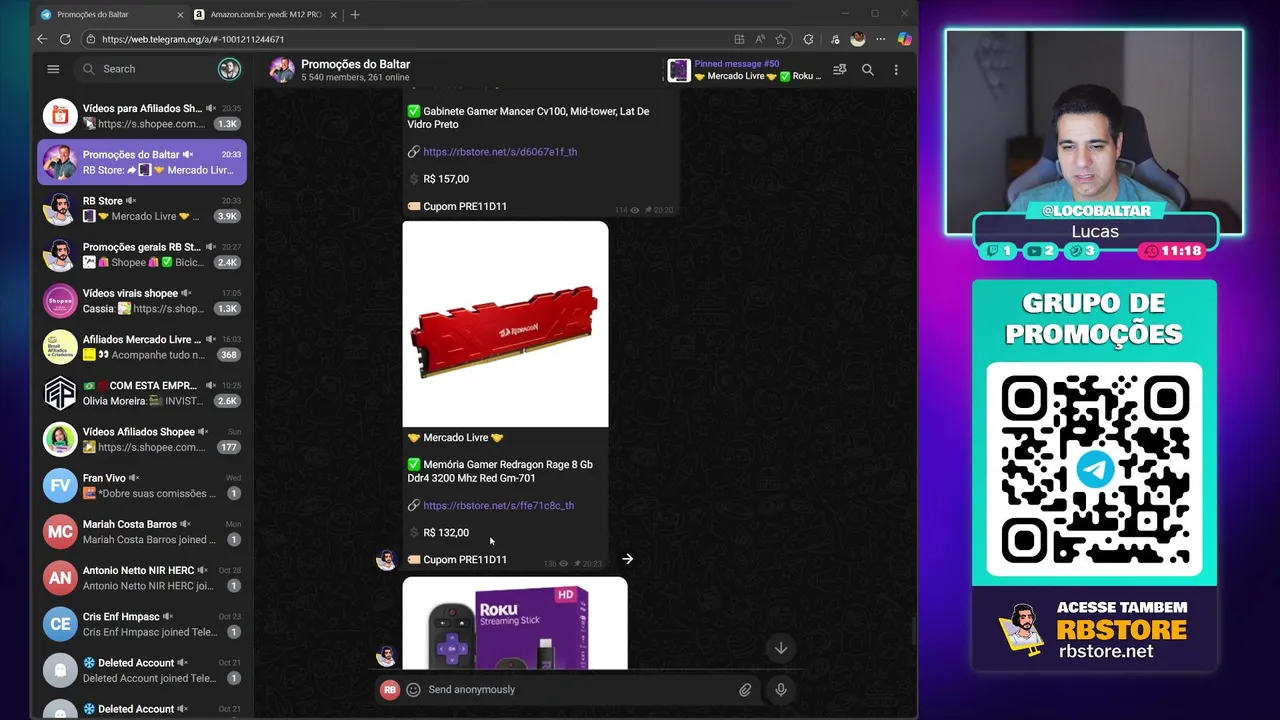
Task: Open the browser profile avatar
Action: [x=857, y=39]
